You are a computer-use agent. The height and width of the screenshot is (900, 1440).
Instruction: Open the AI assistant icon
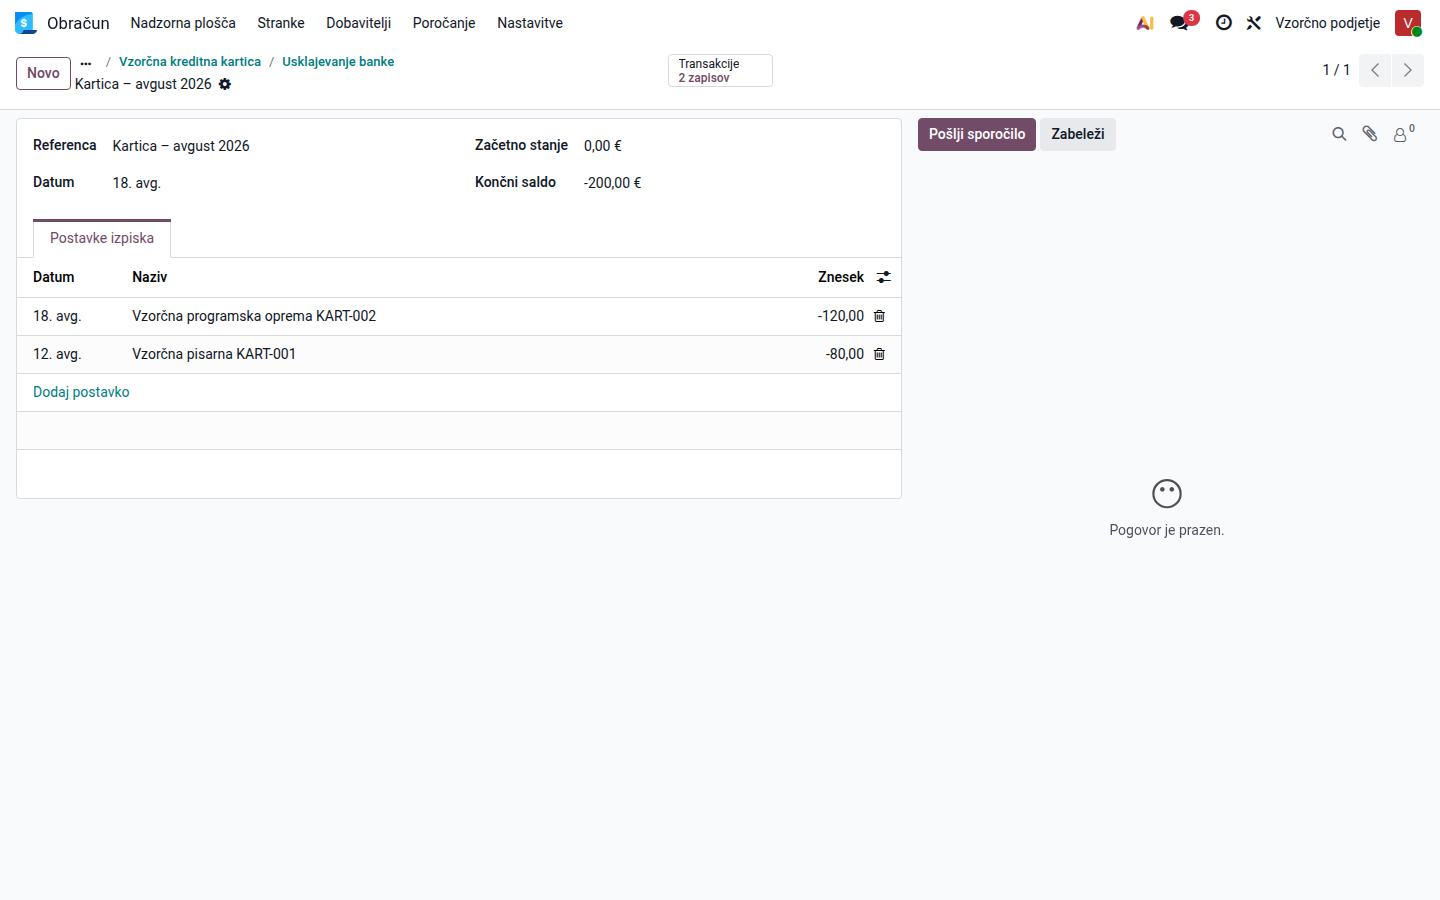tap(1145, 23)
